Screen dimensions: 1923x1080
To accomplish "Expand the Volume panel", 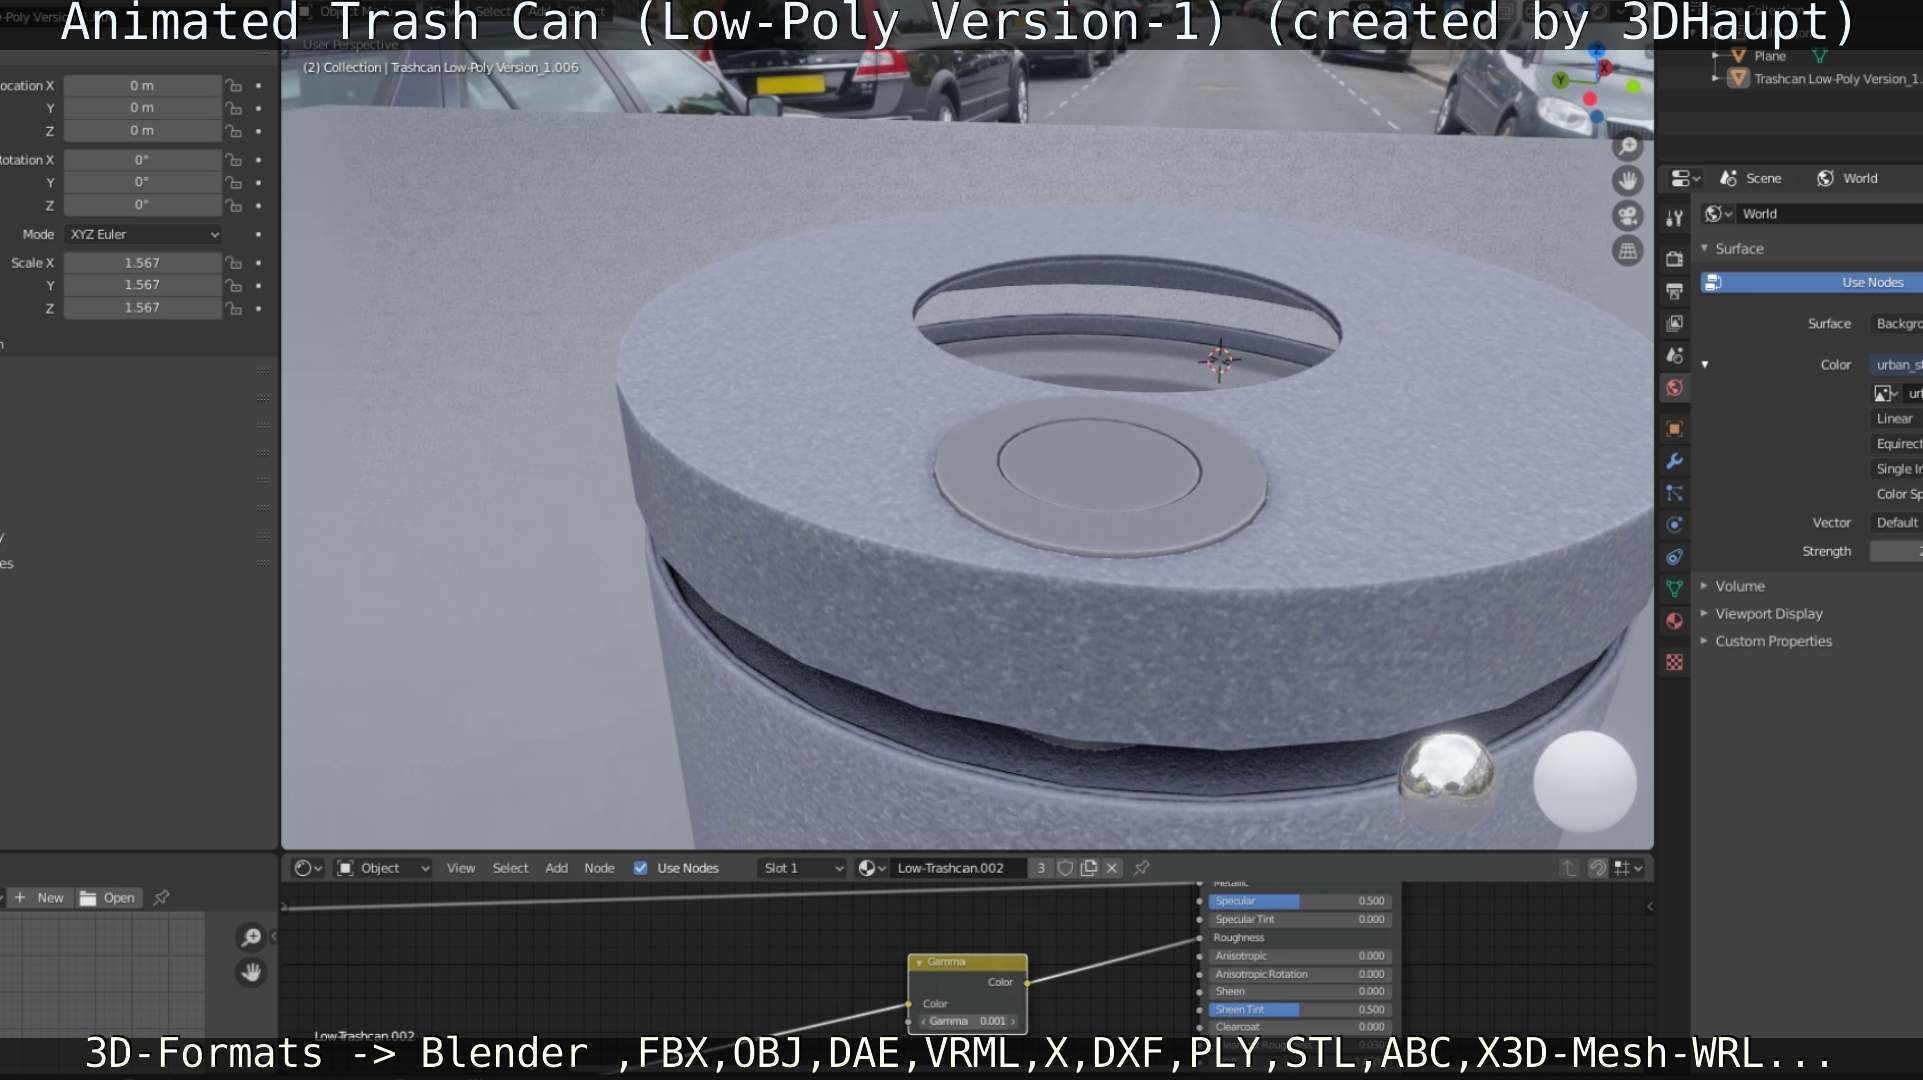I will tap(1738, 586).
